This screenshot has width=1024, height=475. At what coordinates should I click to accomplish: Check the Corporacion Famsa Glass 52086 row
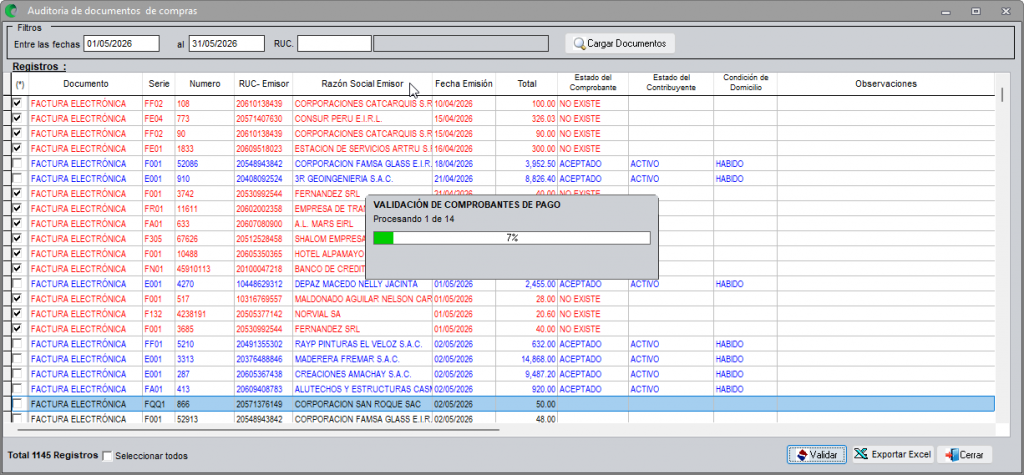point(17,163)
